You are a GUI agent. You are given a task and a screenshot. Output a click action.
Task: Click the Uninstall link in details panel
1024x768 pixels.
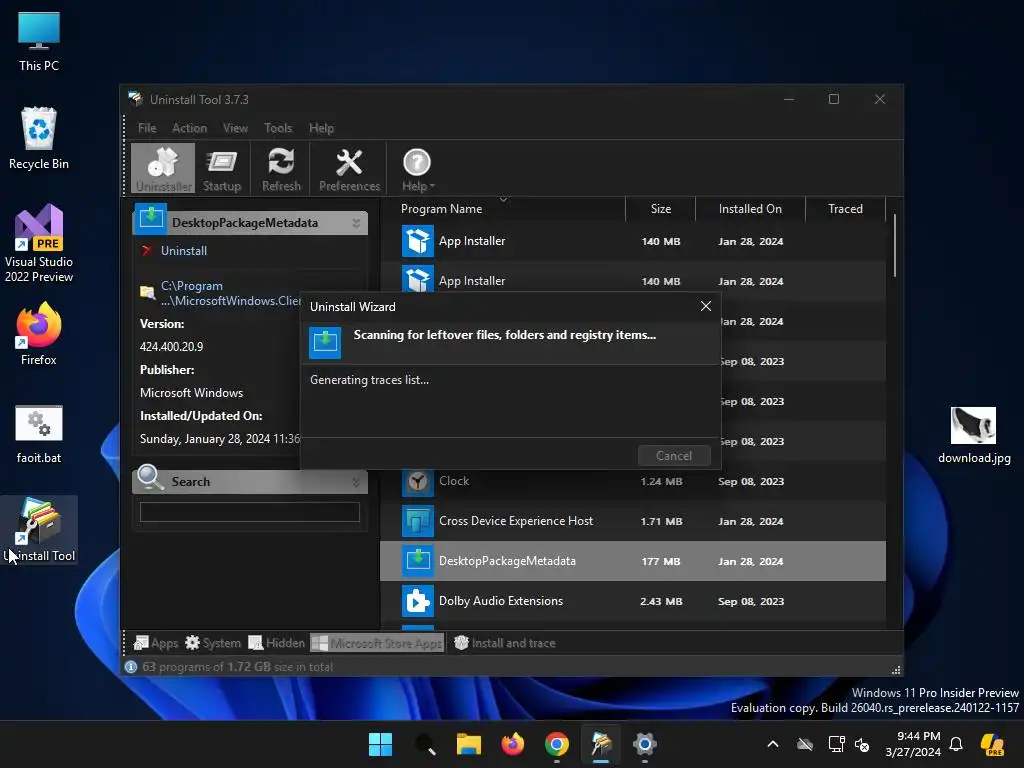coord(184,251)
